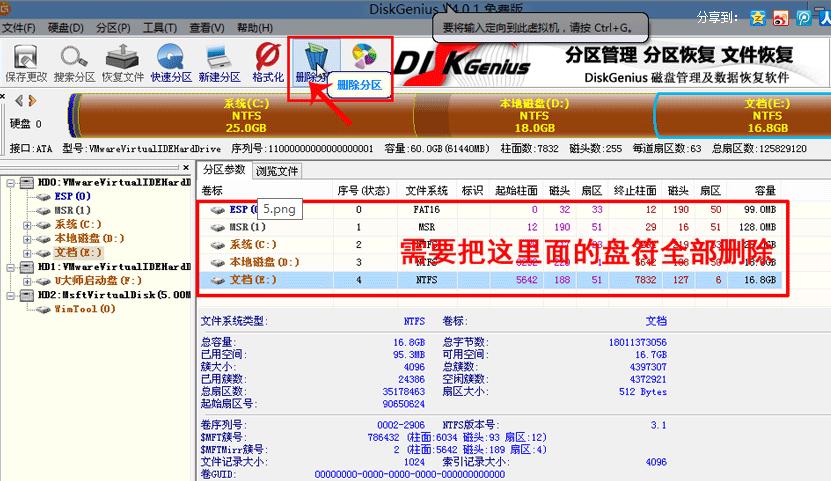
Task: Click the 容量 column header
Action: pyautogui.click(x=765, y=191)
